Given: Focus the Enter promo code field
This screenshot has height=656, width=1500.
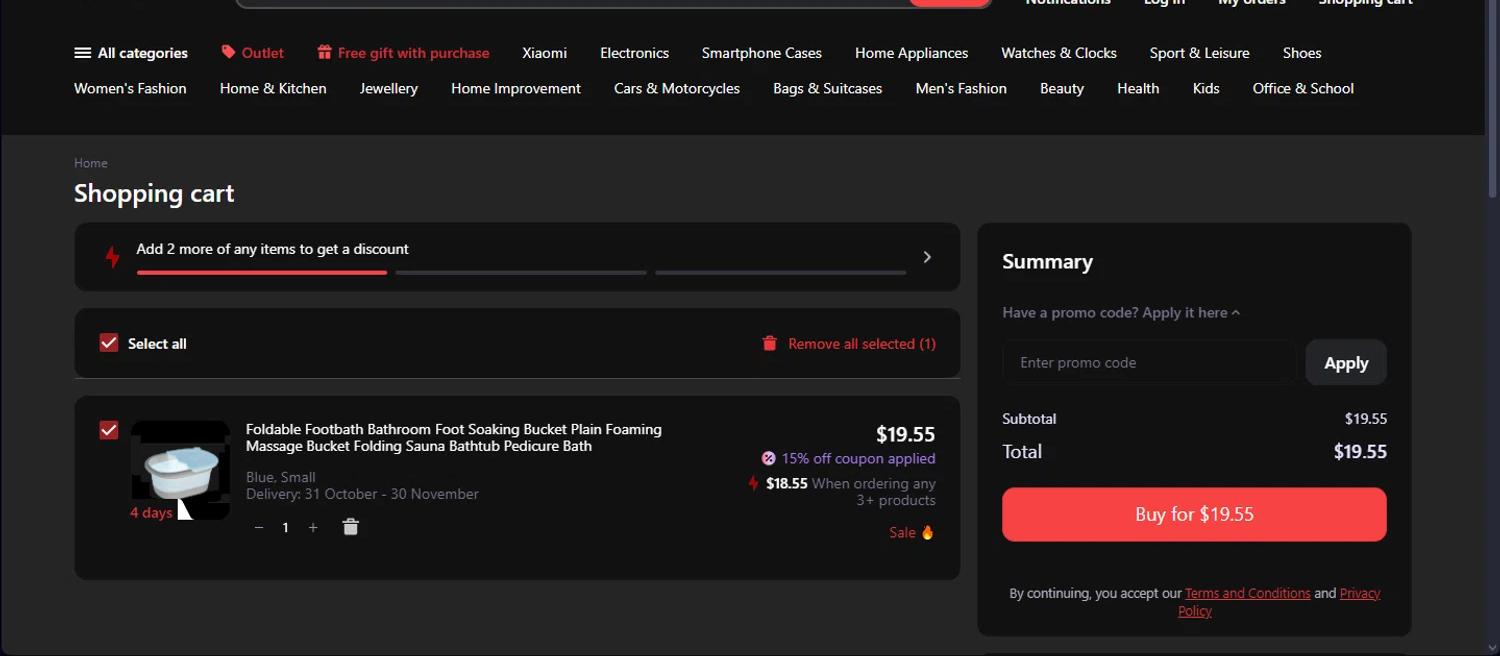Looking at the screenshot, I should pos(1149,363).
